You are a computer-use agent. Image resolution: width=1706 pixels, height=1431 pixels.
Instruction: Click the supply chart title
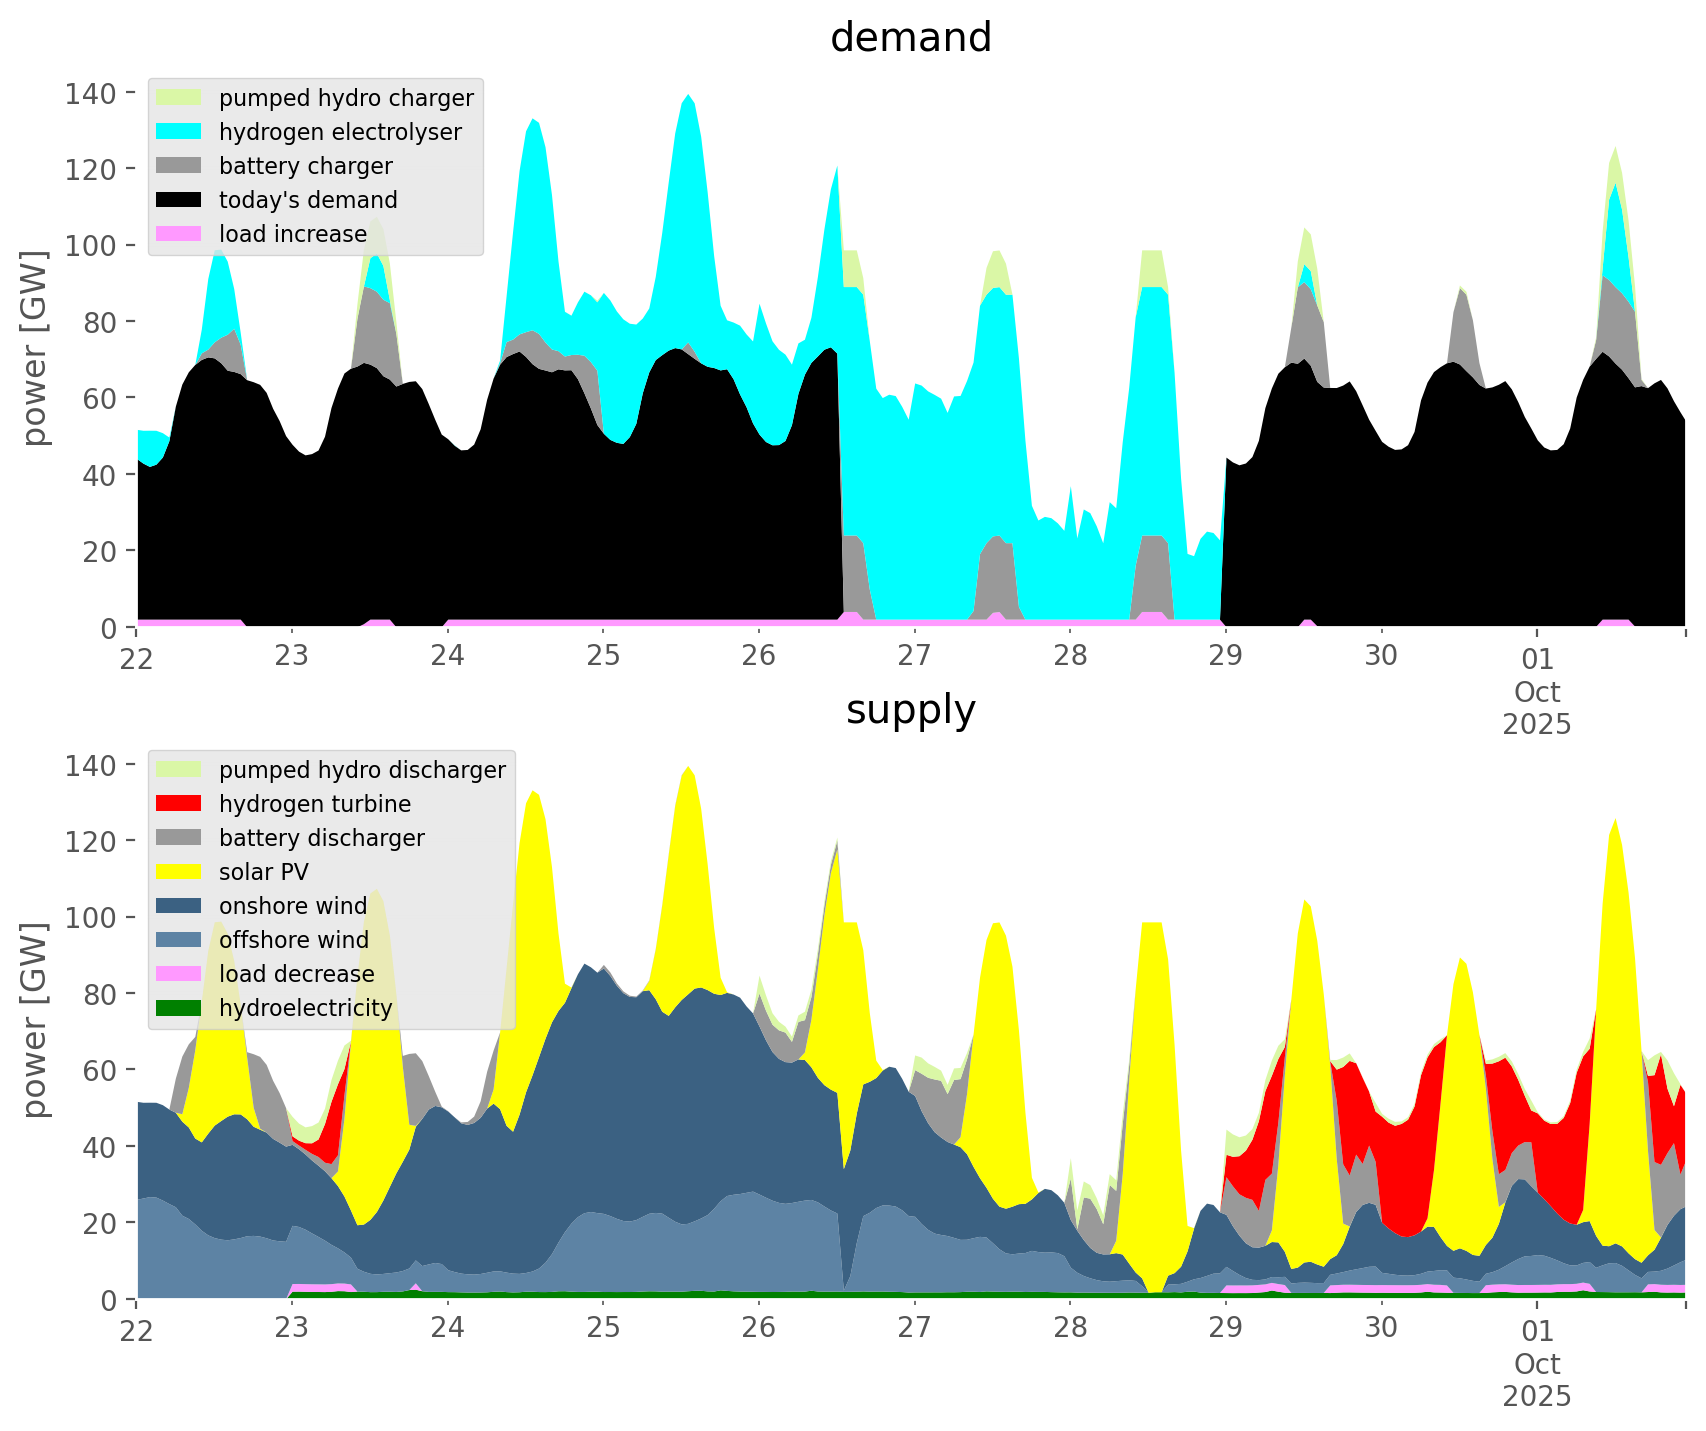point(911,710)
